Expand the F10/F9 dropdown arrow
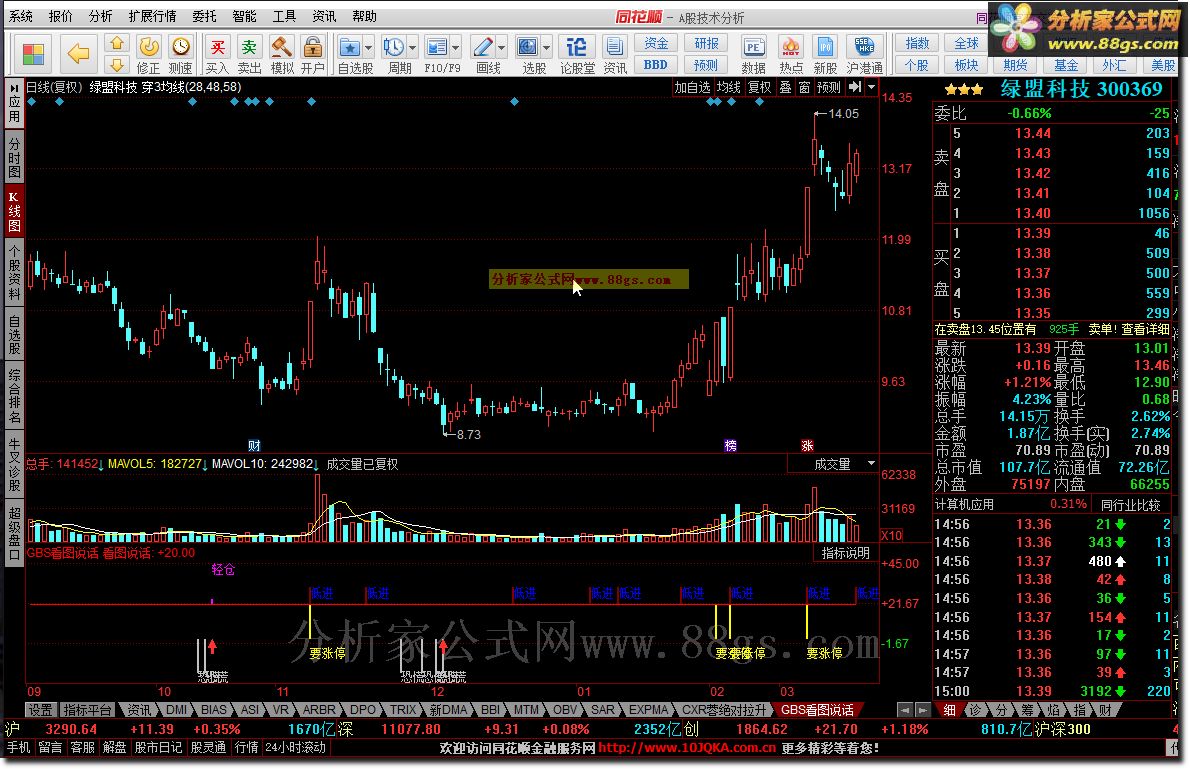1190x769 pixels. 456,48
